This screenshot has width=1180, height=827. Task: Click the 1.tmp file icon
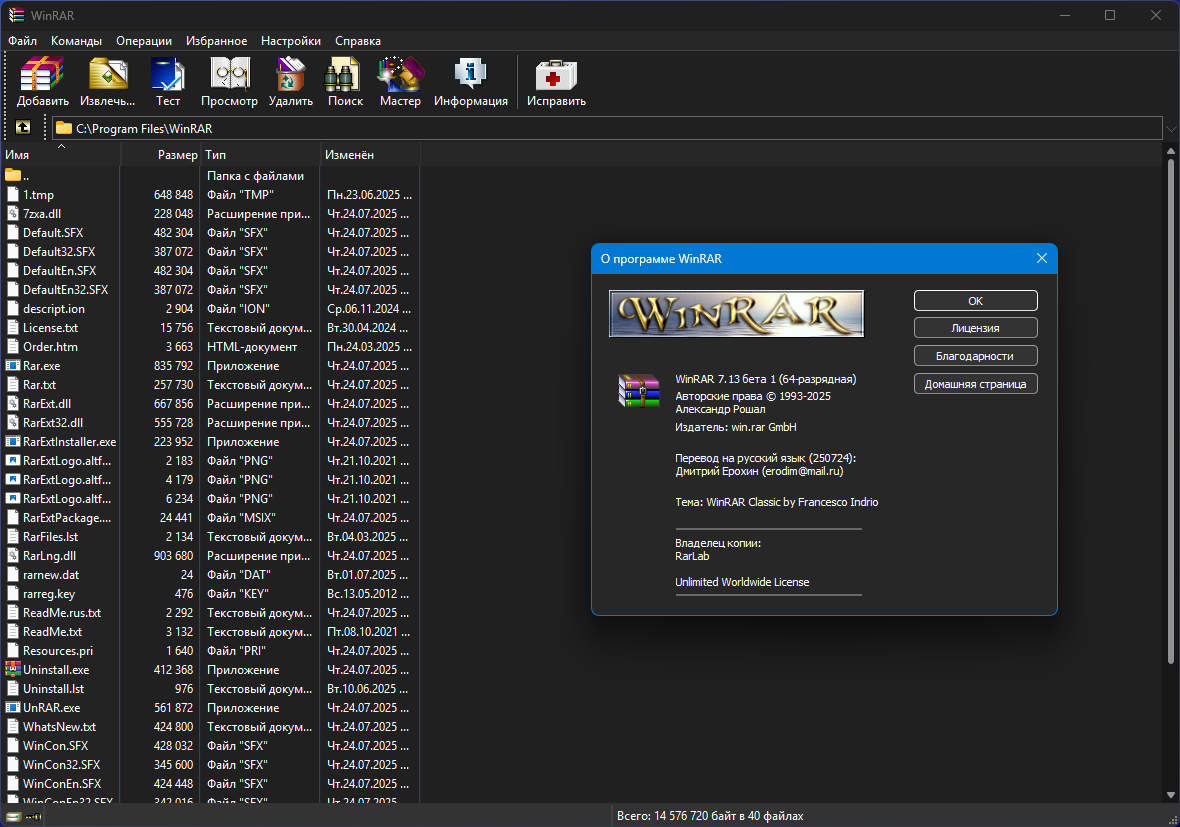point(13,194)
